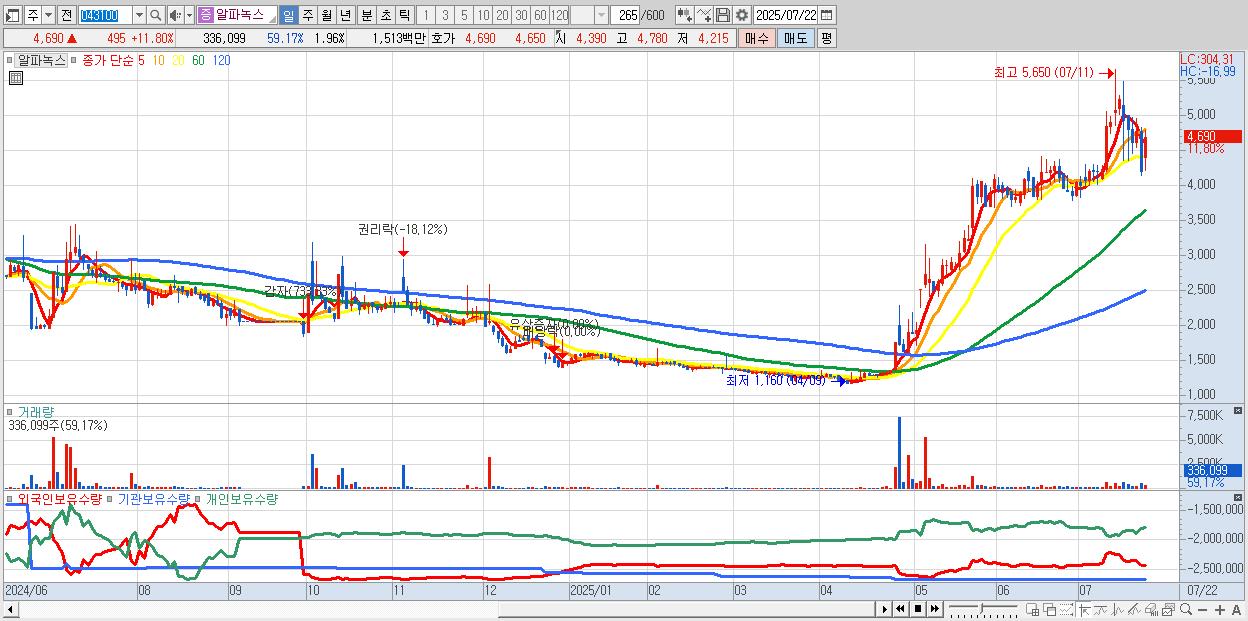1248x621 pixels.
Task: Click the scroll-left arrow on the bottom chart scrollbar
Action: (11, 609)
